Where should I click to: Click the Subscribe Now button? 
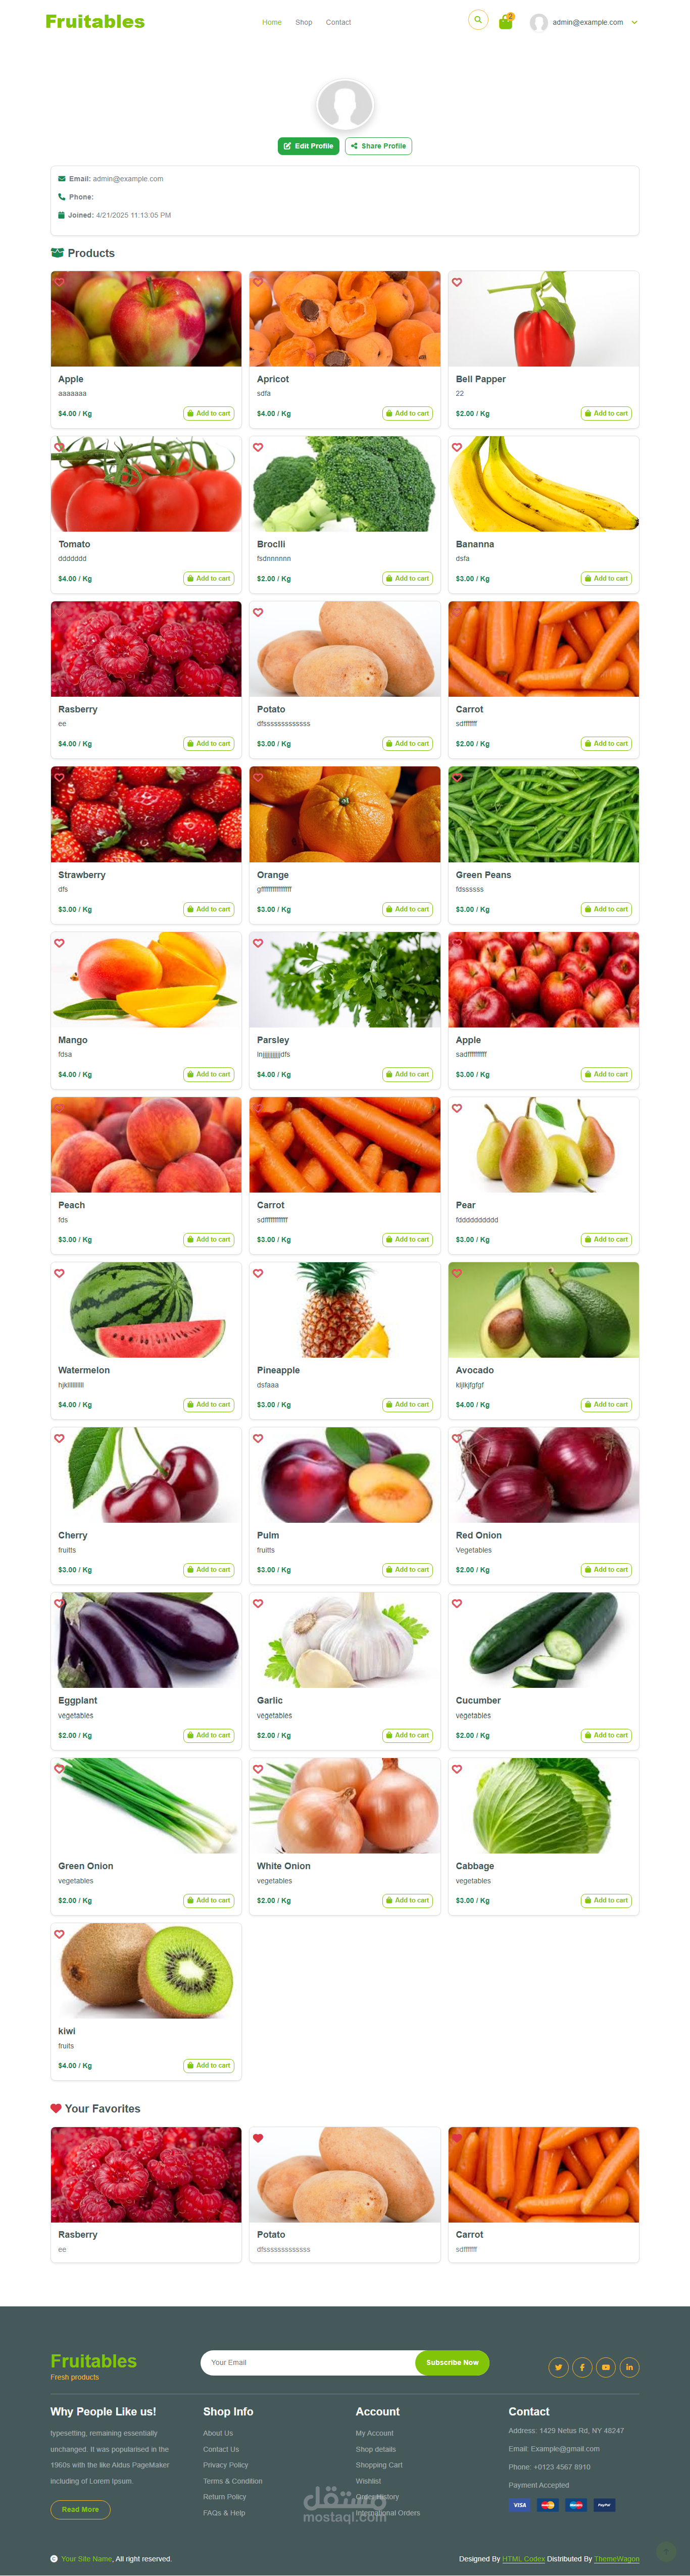point(452,2362)
